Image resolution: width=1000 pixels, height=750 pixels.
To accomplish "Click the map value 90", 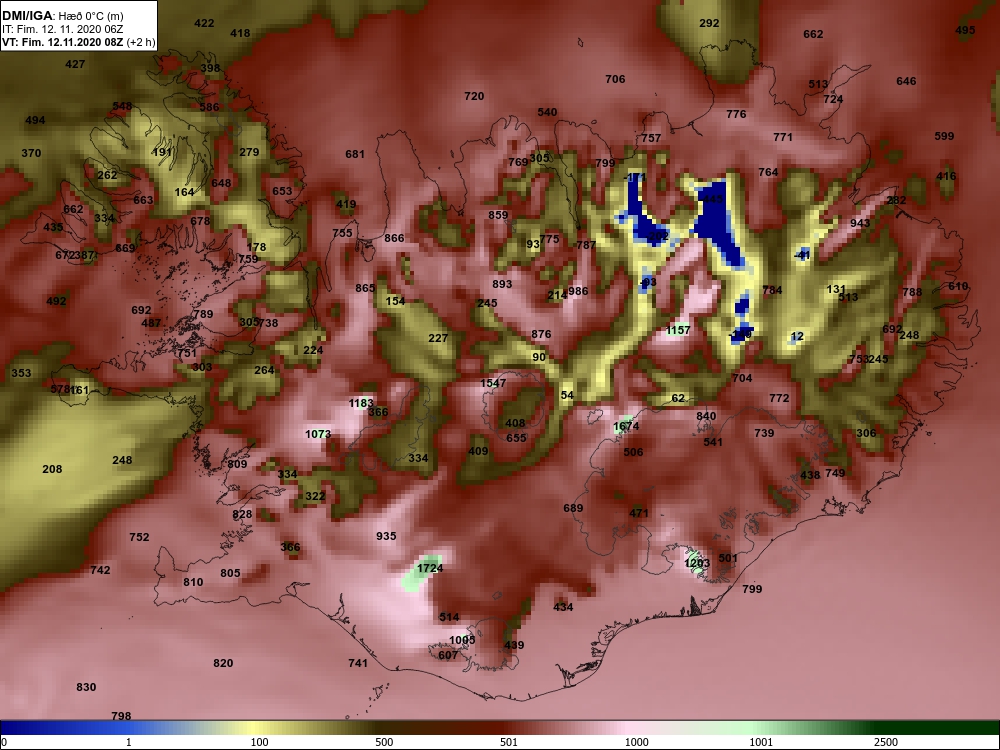I will (x=539, y=357).
